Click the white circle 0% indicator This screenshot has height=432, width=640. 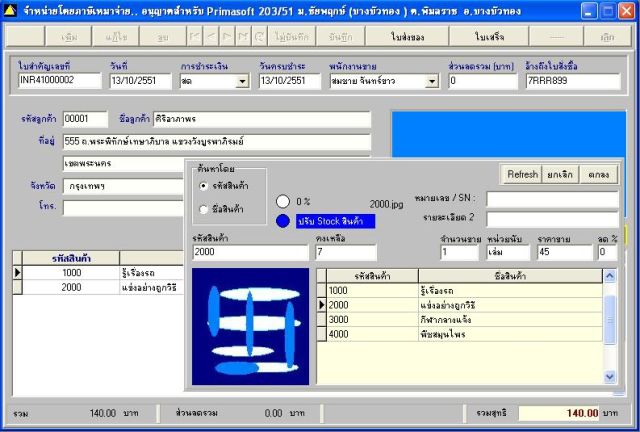click(282, 201)
